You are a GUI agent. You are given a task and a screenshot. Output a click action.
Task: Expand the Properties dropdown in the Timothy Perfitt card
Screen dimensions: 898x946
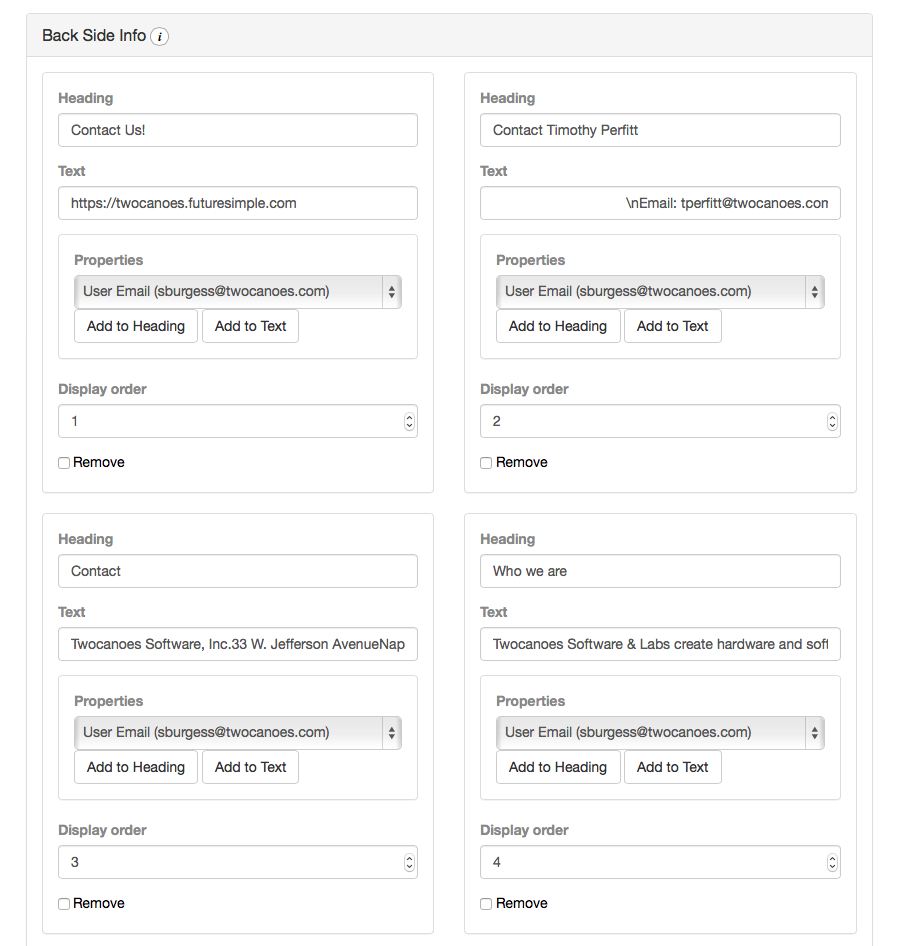pos(660,292)
